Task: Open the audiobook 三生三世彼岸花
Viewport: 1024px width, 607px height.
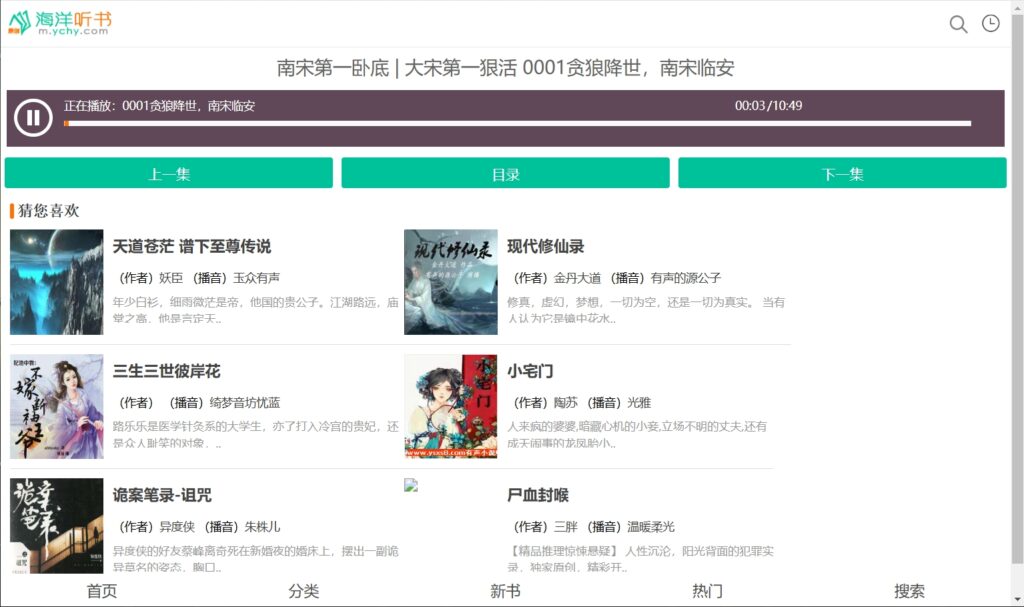Action: (x=170, y=370)
